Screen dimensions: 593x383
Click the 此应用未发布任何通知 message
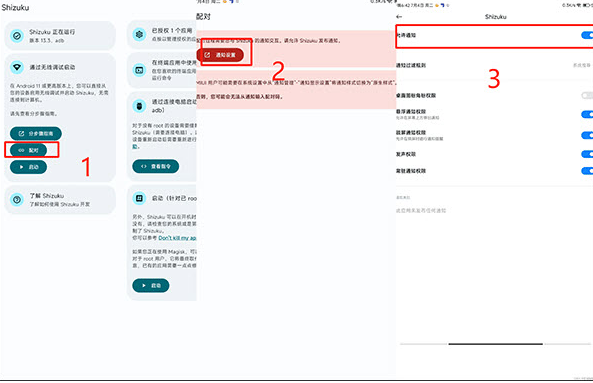click(421, 211)
